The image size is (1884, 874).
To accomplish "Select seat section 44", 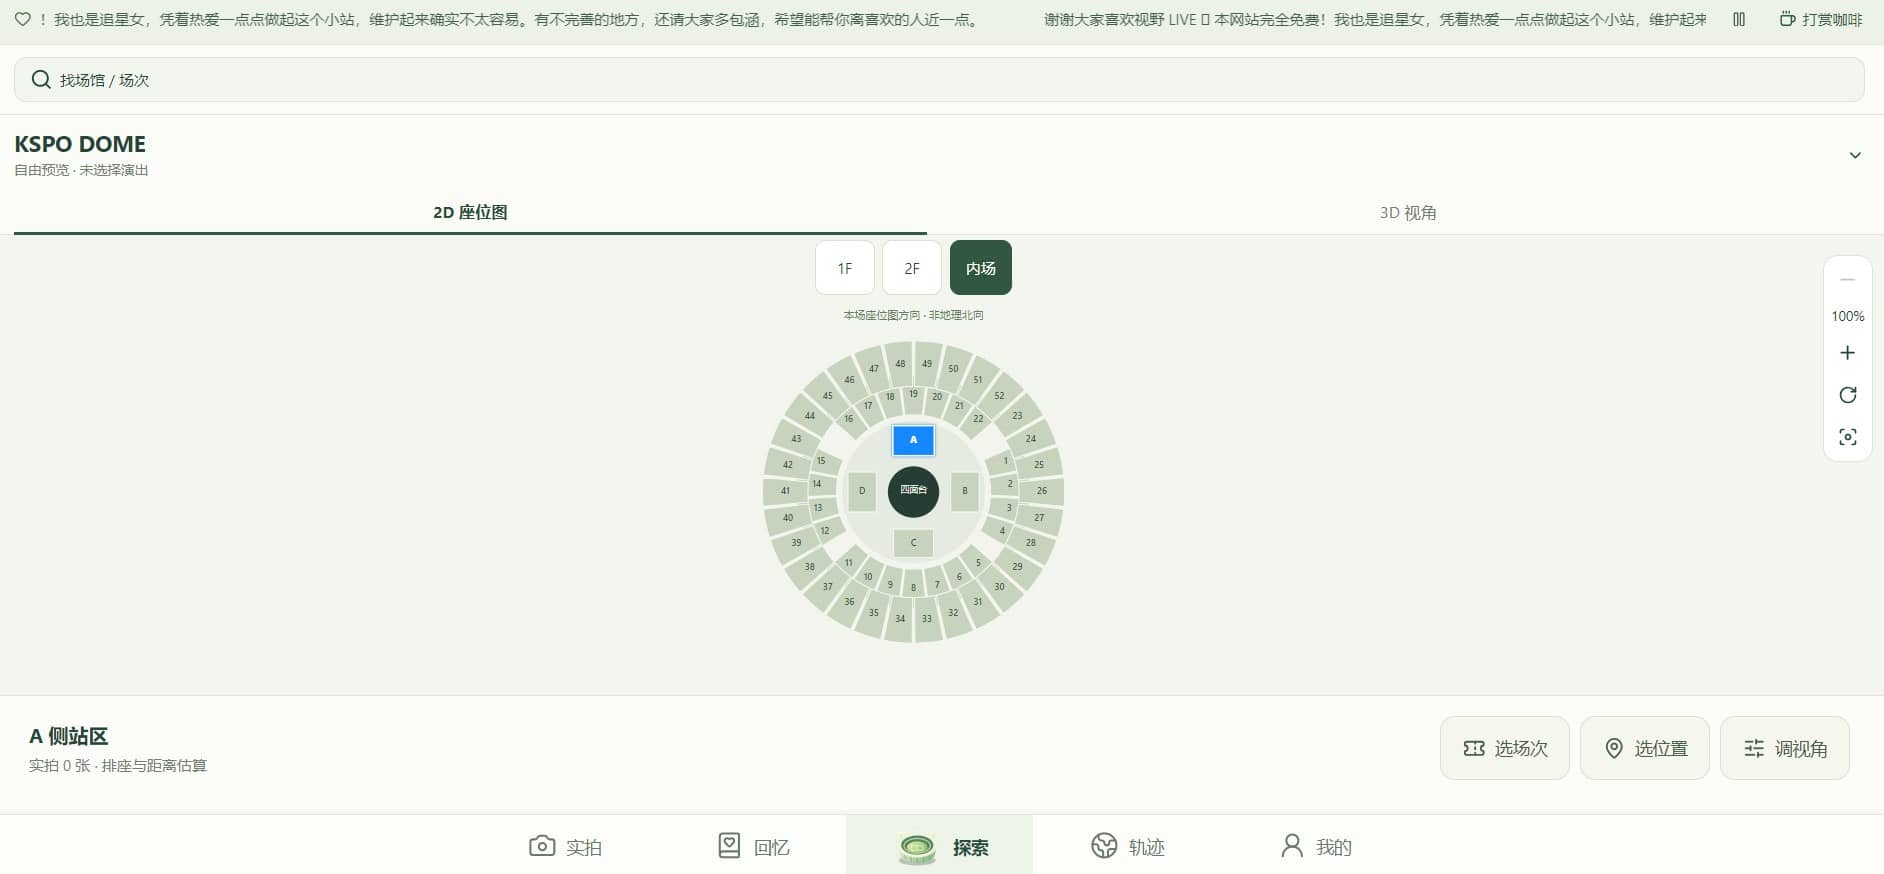I will click(x=810, y=416).
